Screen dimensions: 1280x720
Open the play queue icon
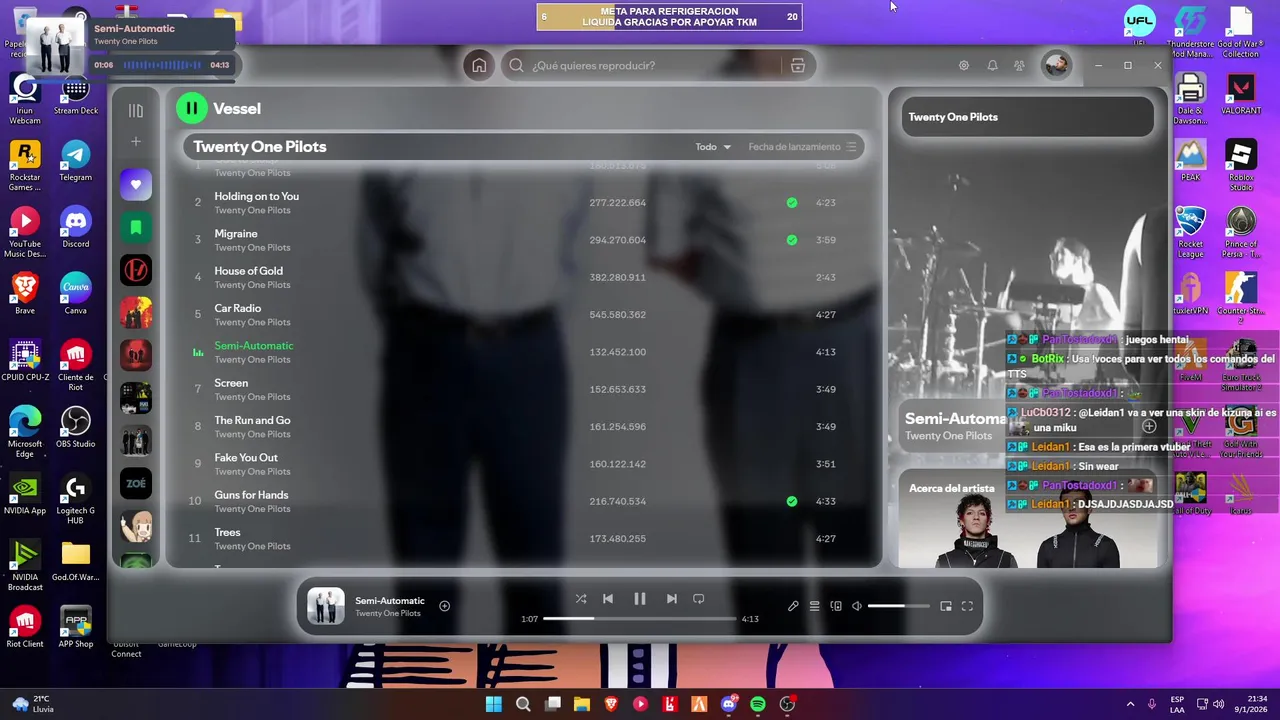(815, 606)
